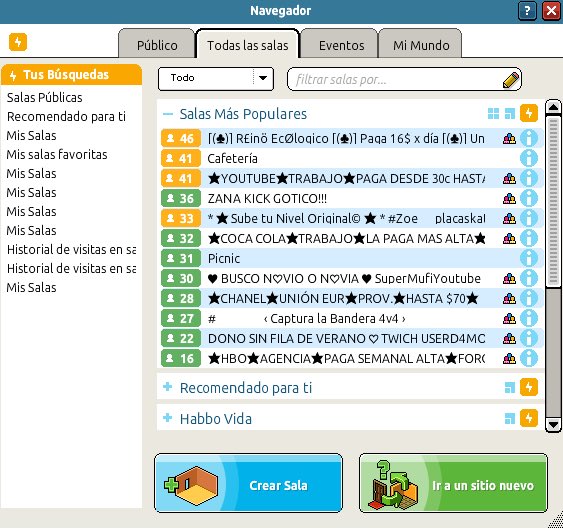The width and height of the screenshot is (563, 529).
Task: Expand the Habbo Vida section
Action: pyautogui.click(x=167, y=418)
